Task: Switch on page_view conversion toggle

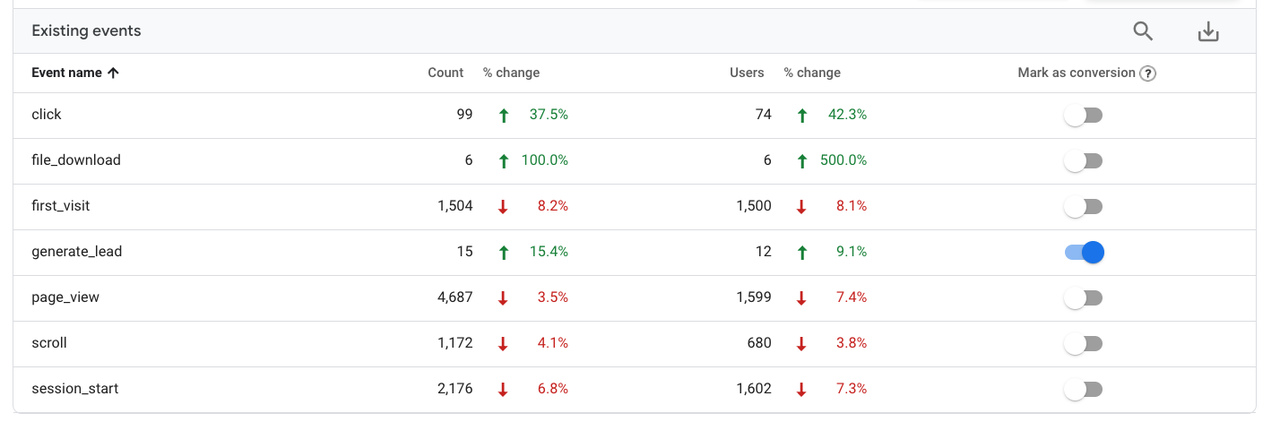Action: 1083,298
